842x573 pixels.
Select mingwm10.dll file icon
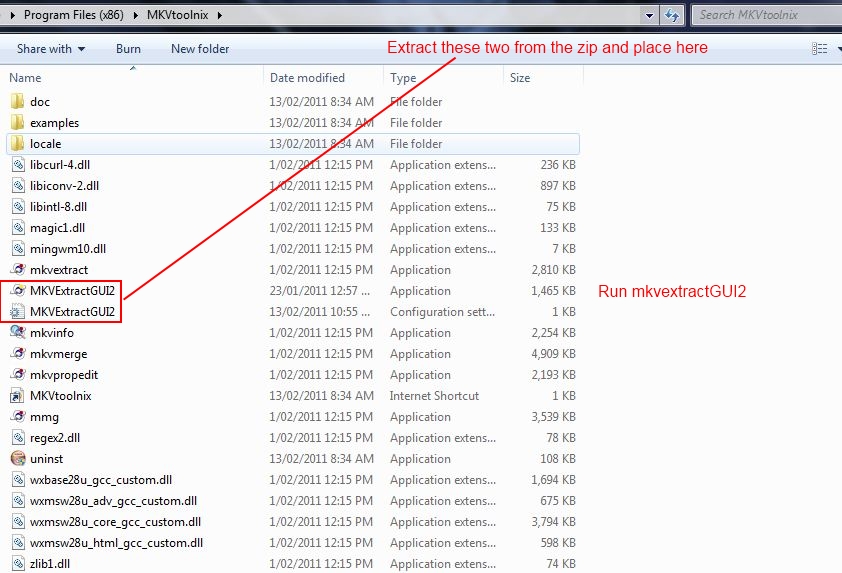[x=18, y=249]
